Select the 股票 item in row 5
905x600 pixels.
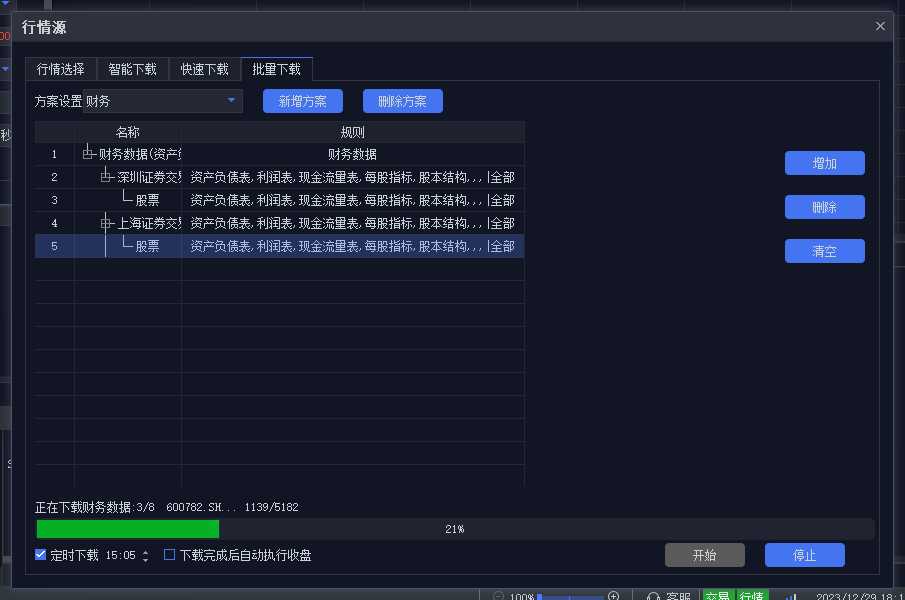coord(147,246)
